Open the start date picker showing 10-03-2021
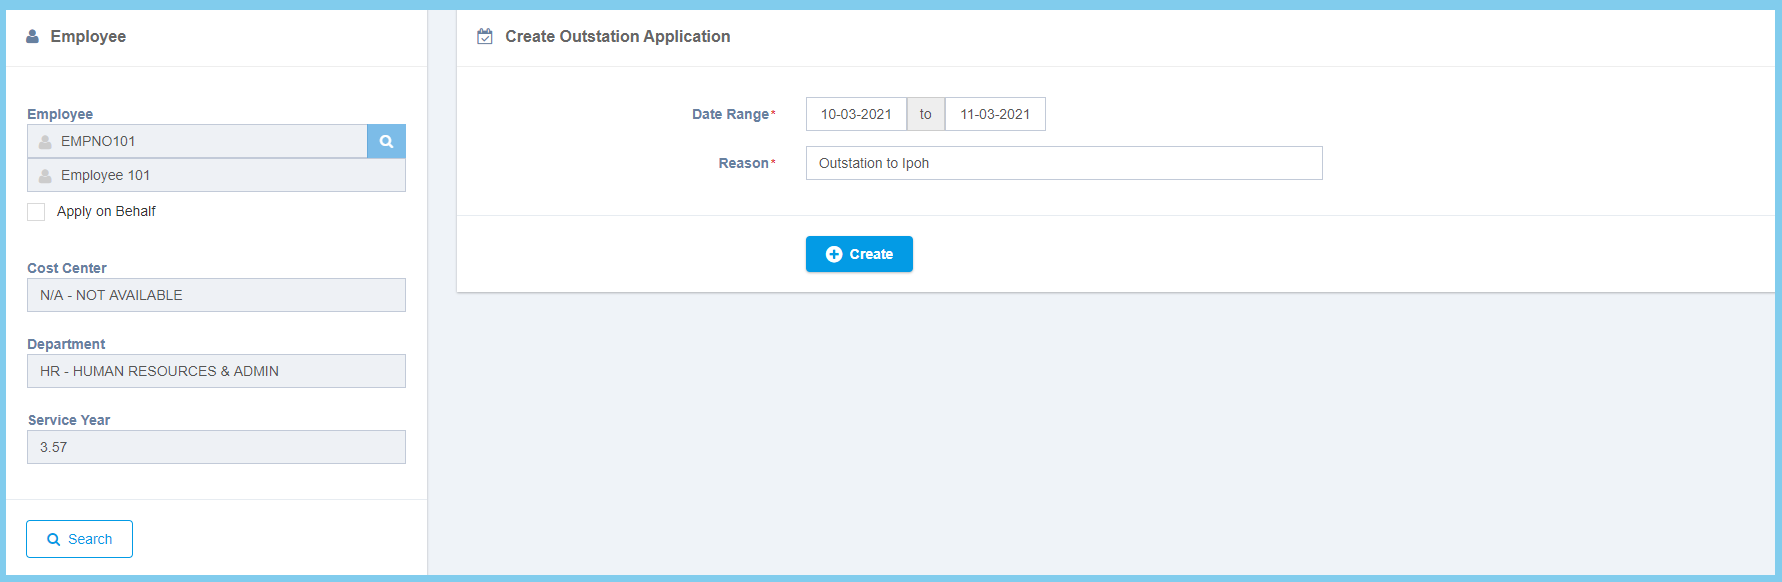This screenshot has width=1782, height=582. point(856,114)
